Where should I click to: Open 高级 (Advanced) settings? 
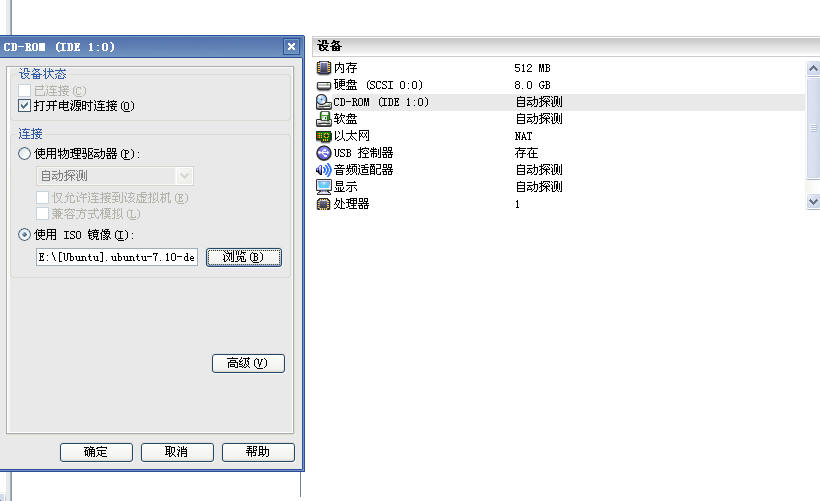248,363
